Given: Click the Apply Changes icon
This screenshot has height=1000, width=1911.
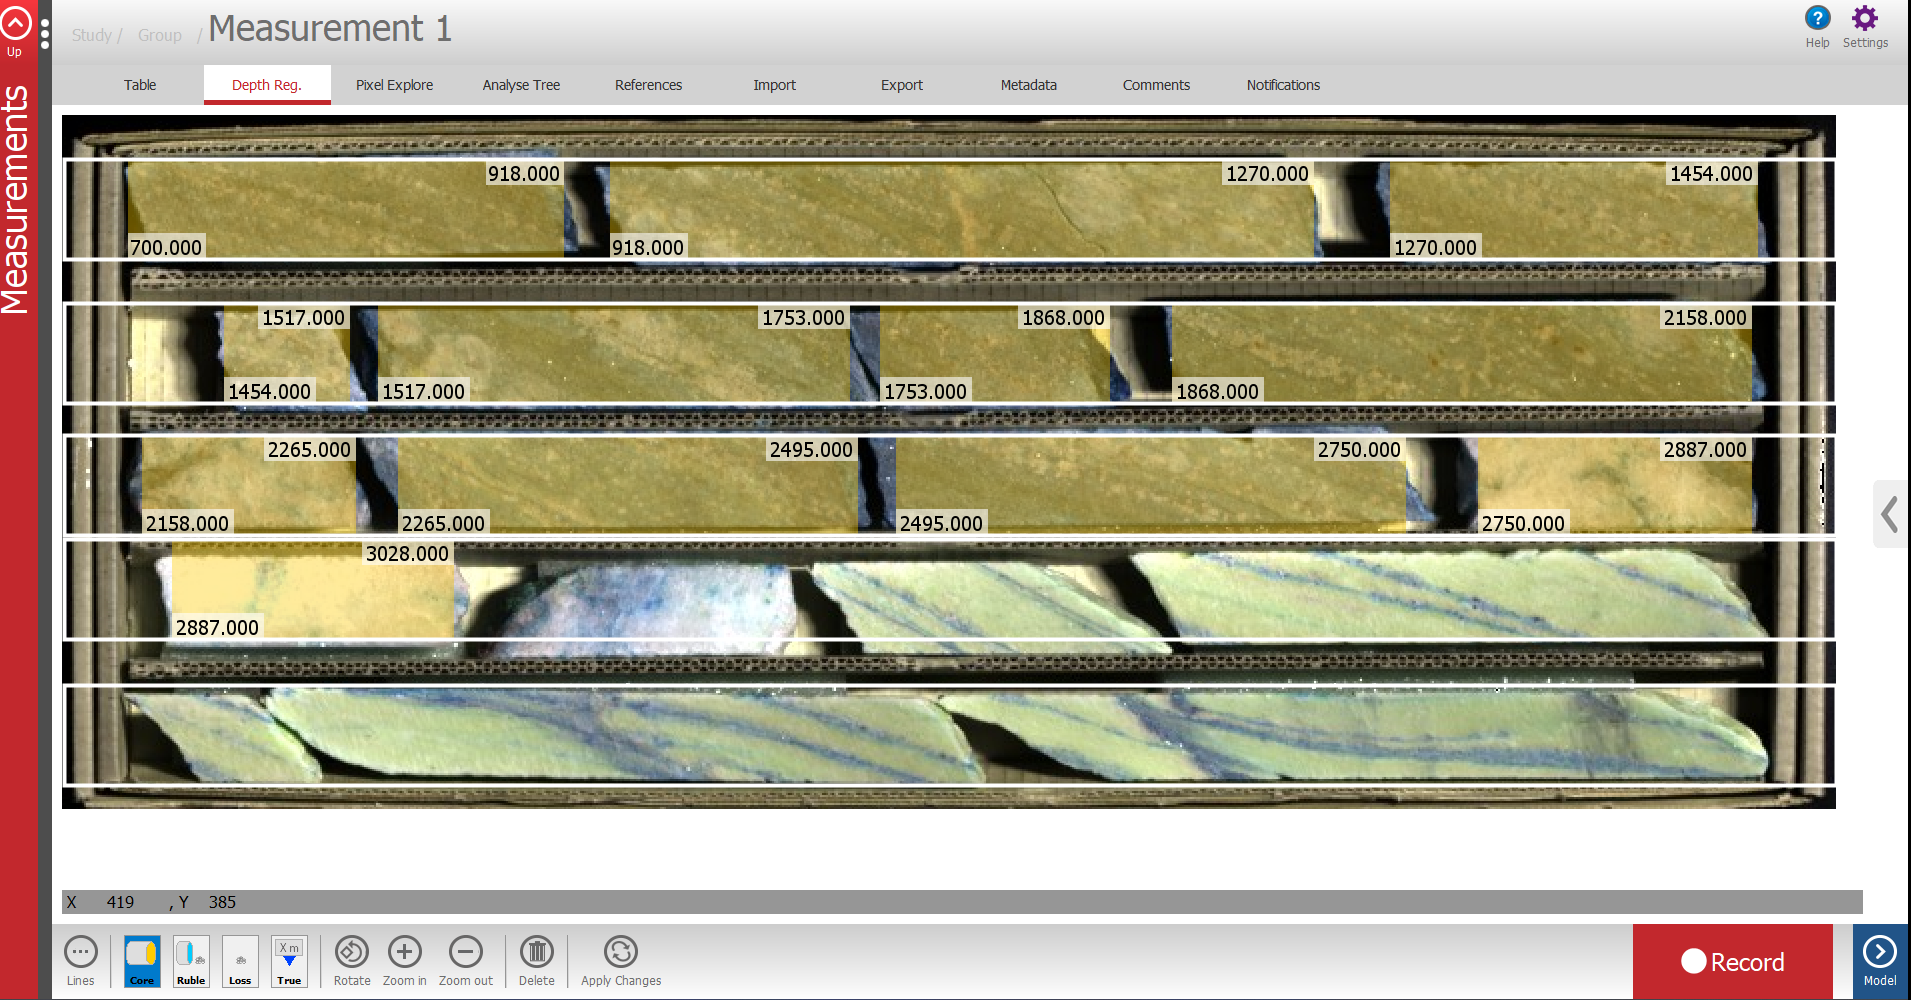Looking at the screenshot, I should (619, 952).
